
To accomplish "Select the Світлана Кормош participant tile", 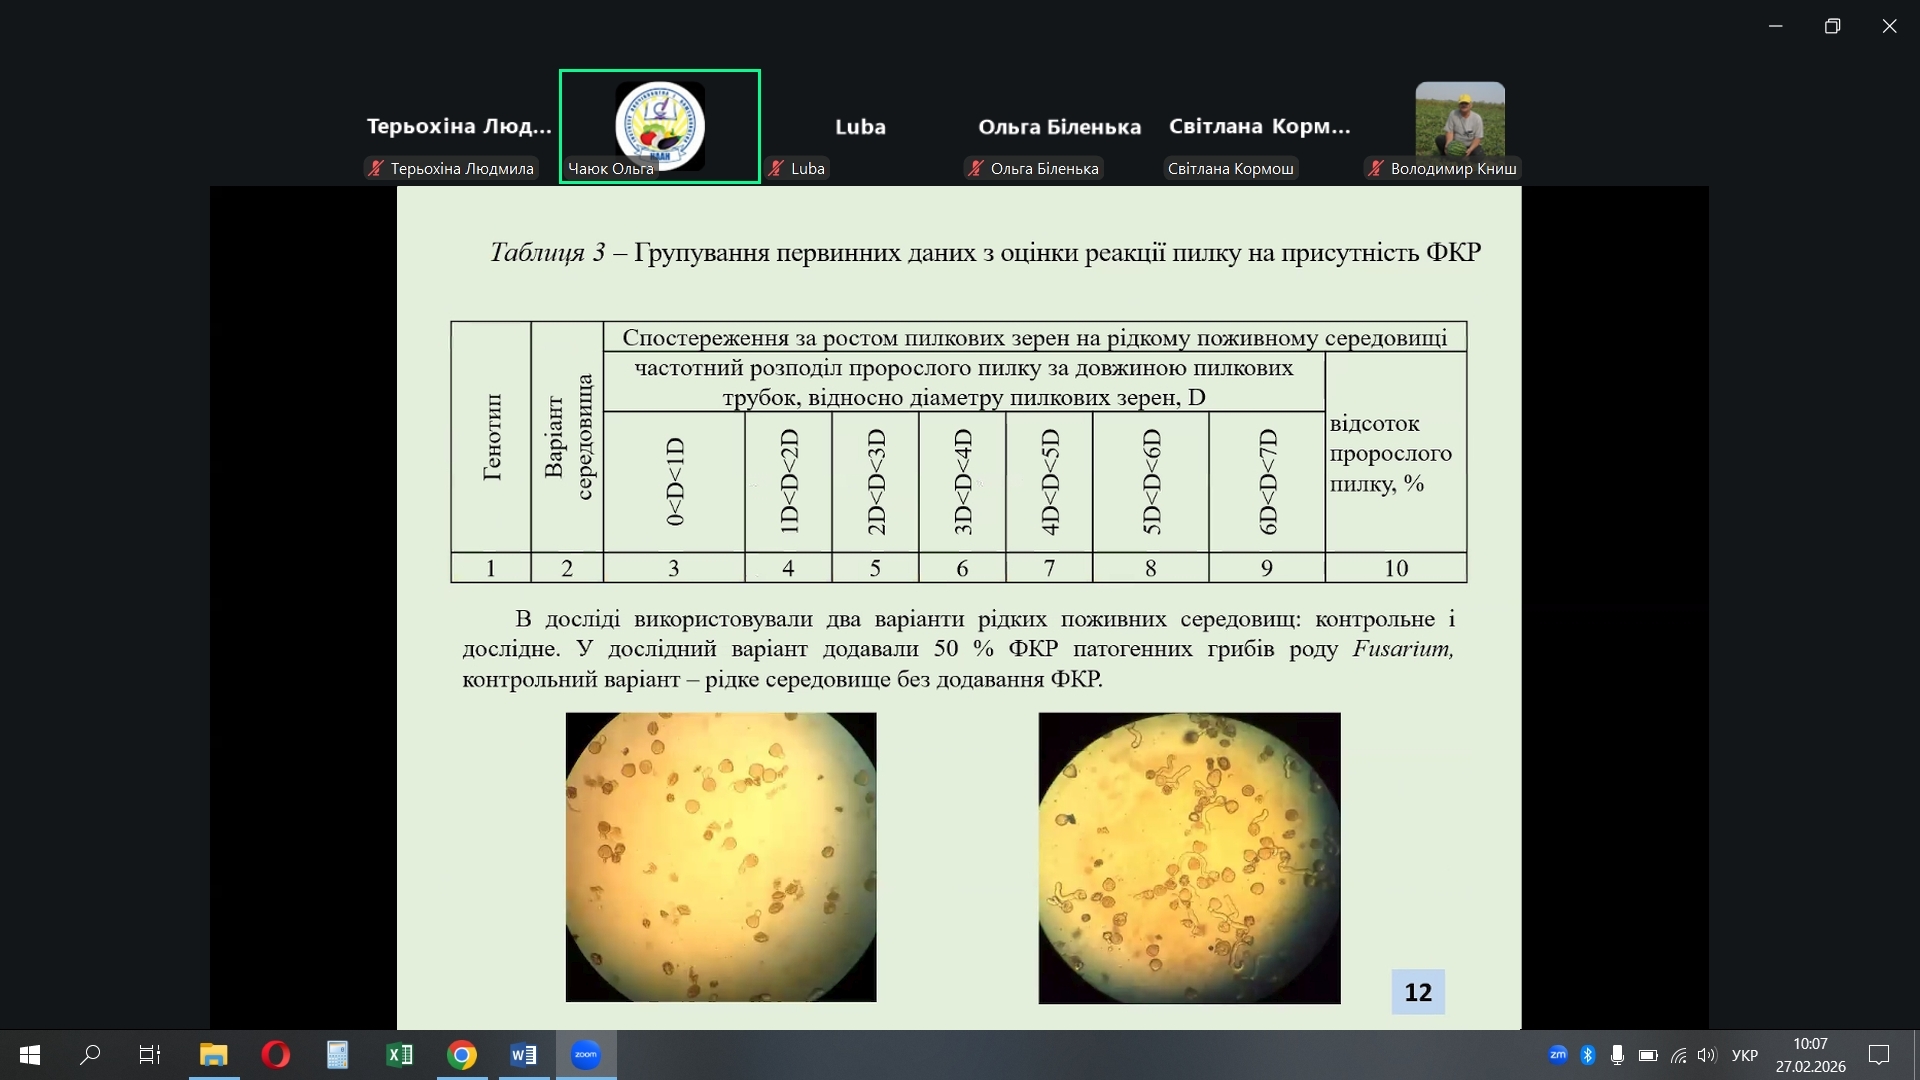I will [1259, 128].
